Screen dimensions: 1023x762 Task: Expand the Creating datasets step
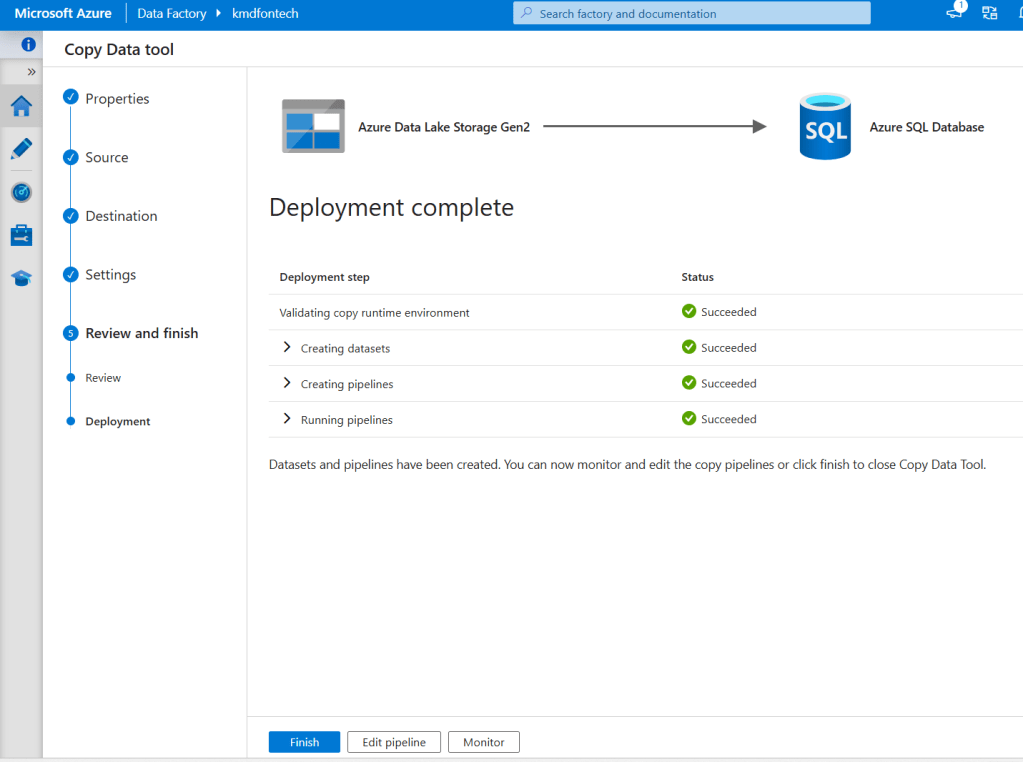pyautogui.click(x=287, y=348)
